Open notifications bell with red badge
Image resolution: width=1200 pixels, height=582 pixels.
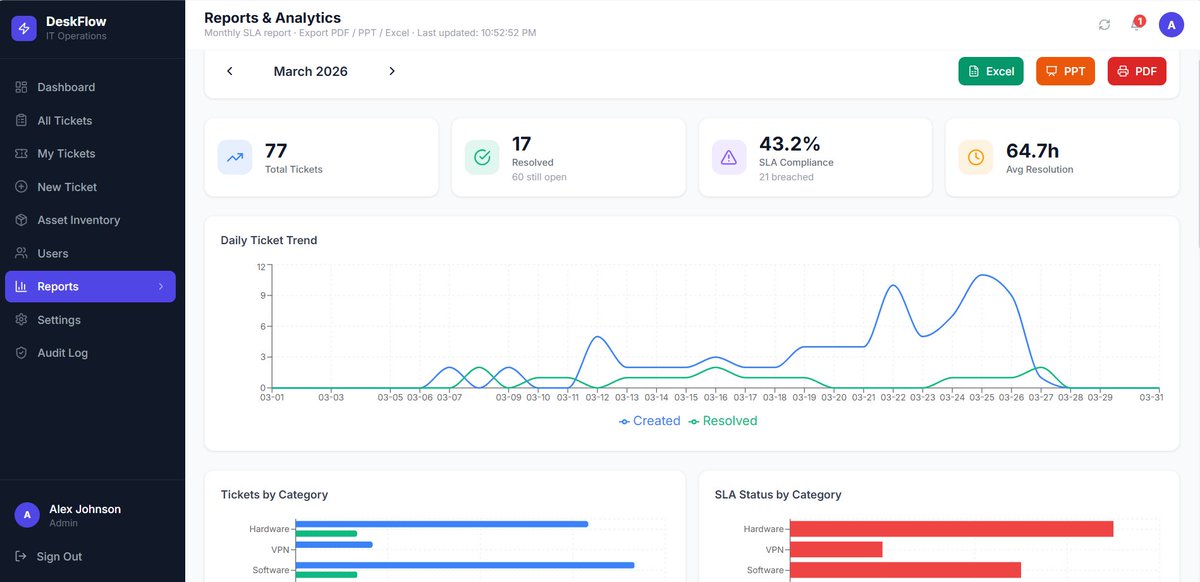point(1137,24)
